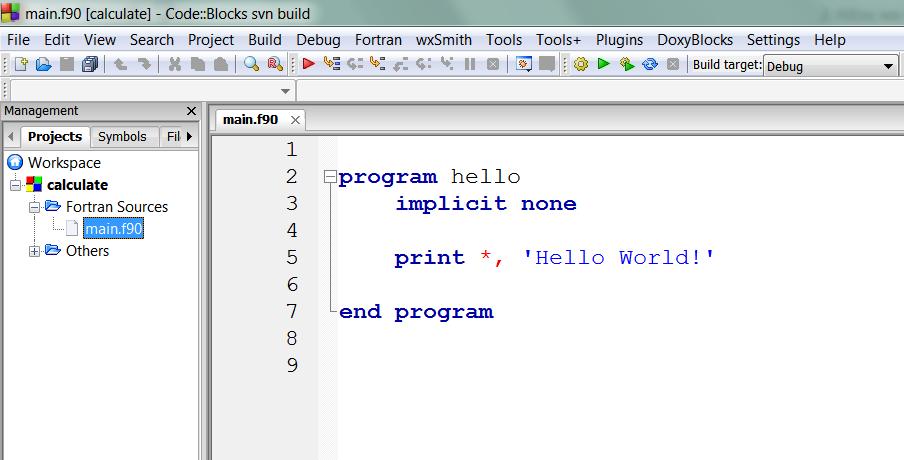Click the Next instruction debug icon

coord(424,64)
